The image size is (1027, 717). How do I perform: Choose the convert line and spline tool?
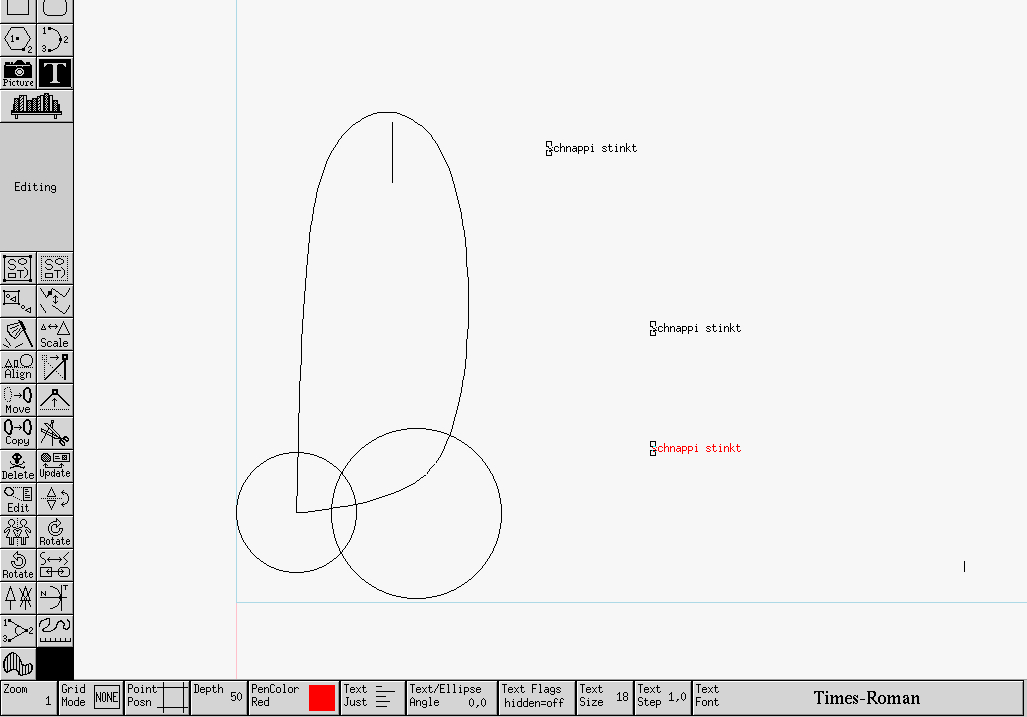coord(55,565)
